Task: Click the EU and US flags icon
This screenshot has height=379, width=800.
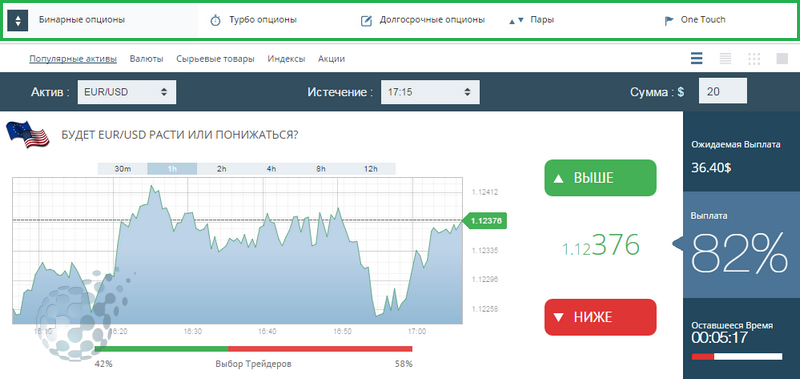Action: pyautogui.click(x=28, y=135)
